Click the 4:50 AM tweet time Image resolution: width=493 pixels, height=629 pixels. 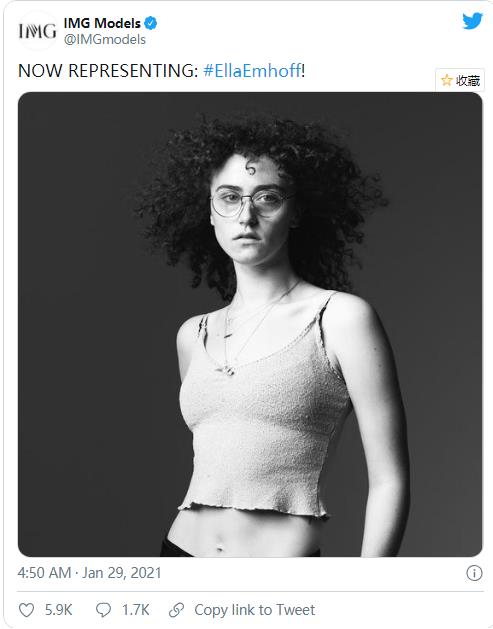click(x=44, y=573)
